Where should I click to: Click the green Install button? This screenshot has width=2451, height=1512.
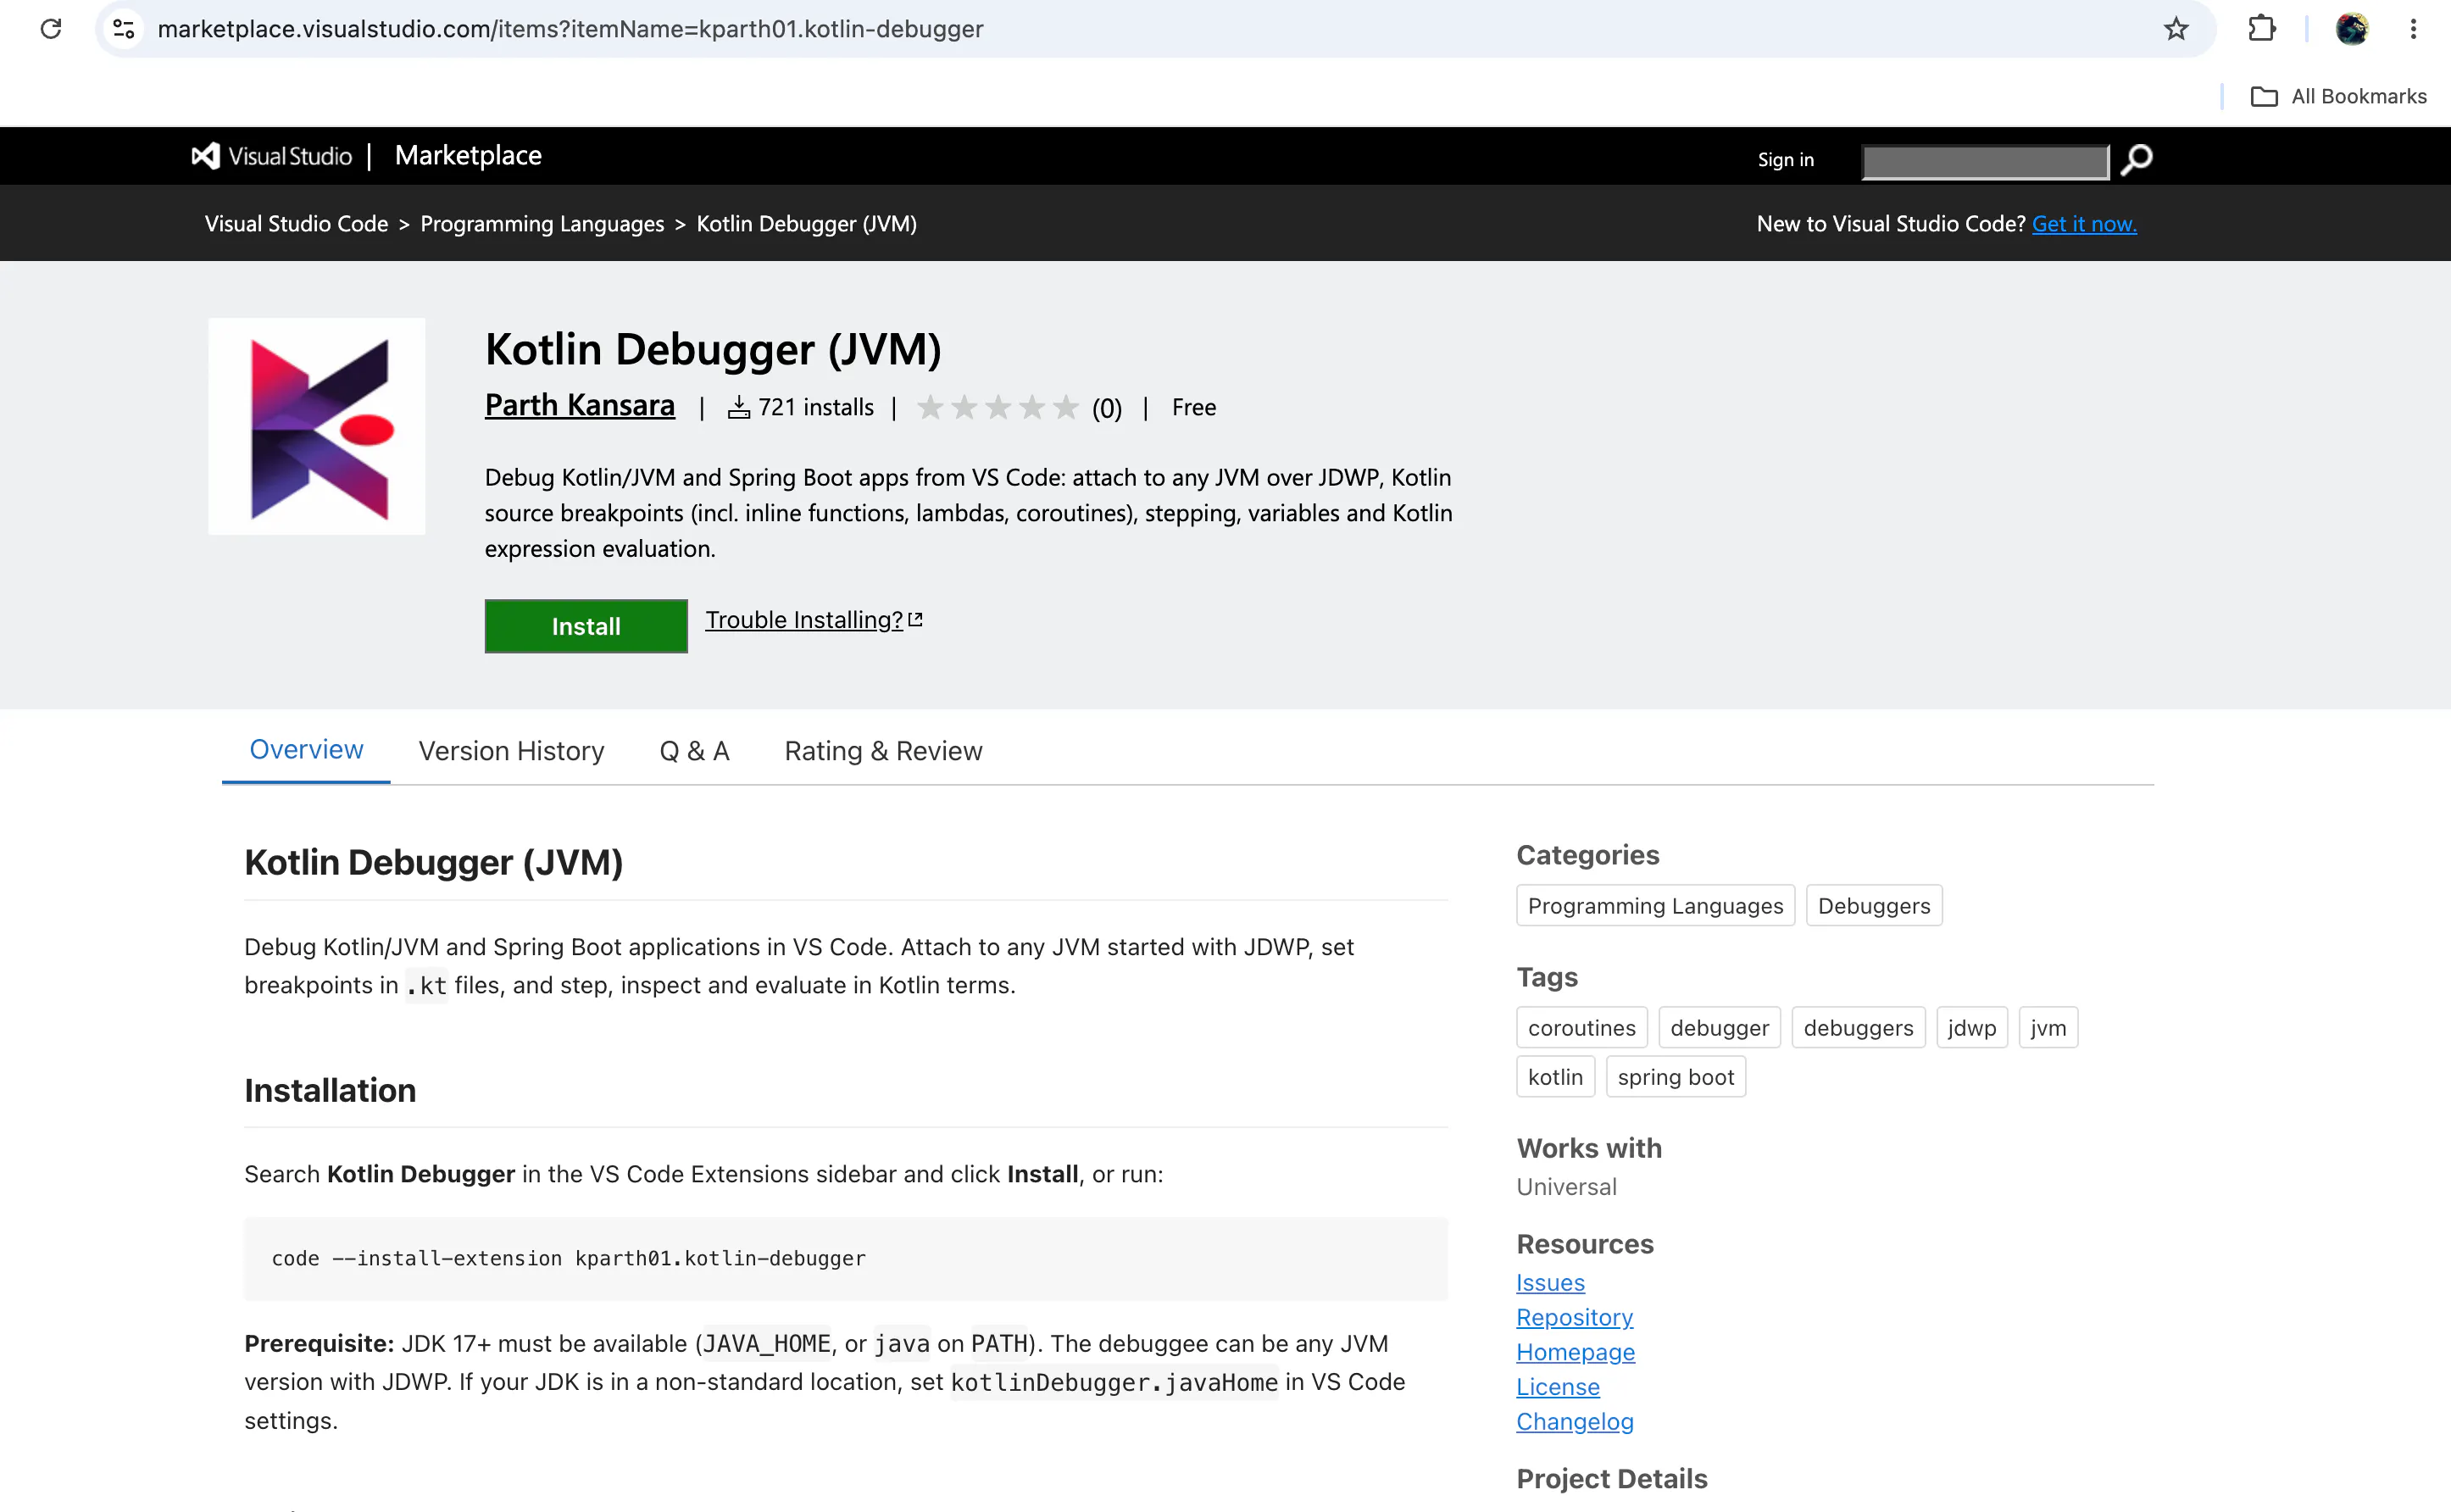pyautogui.click(x=586, y=626)
